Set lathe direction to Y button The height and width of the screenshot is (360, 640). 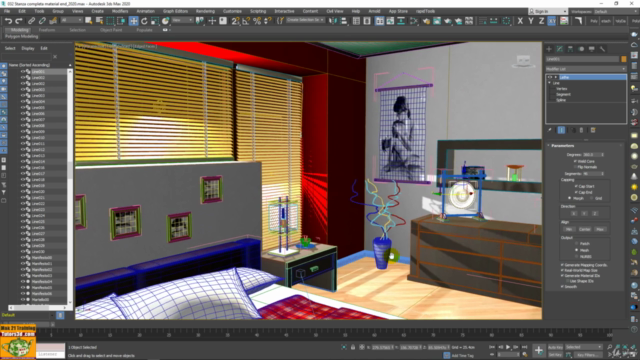click(x=584, y=213)
